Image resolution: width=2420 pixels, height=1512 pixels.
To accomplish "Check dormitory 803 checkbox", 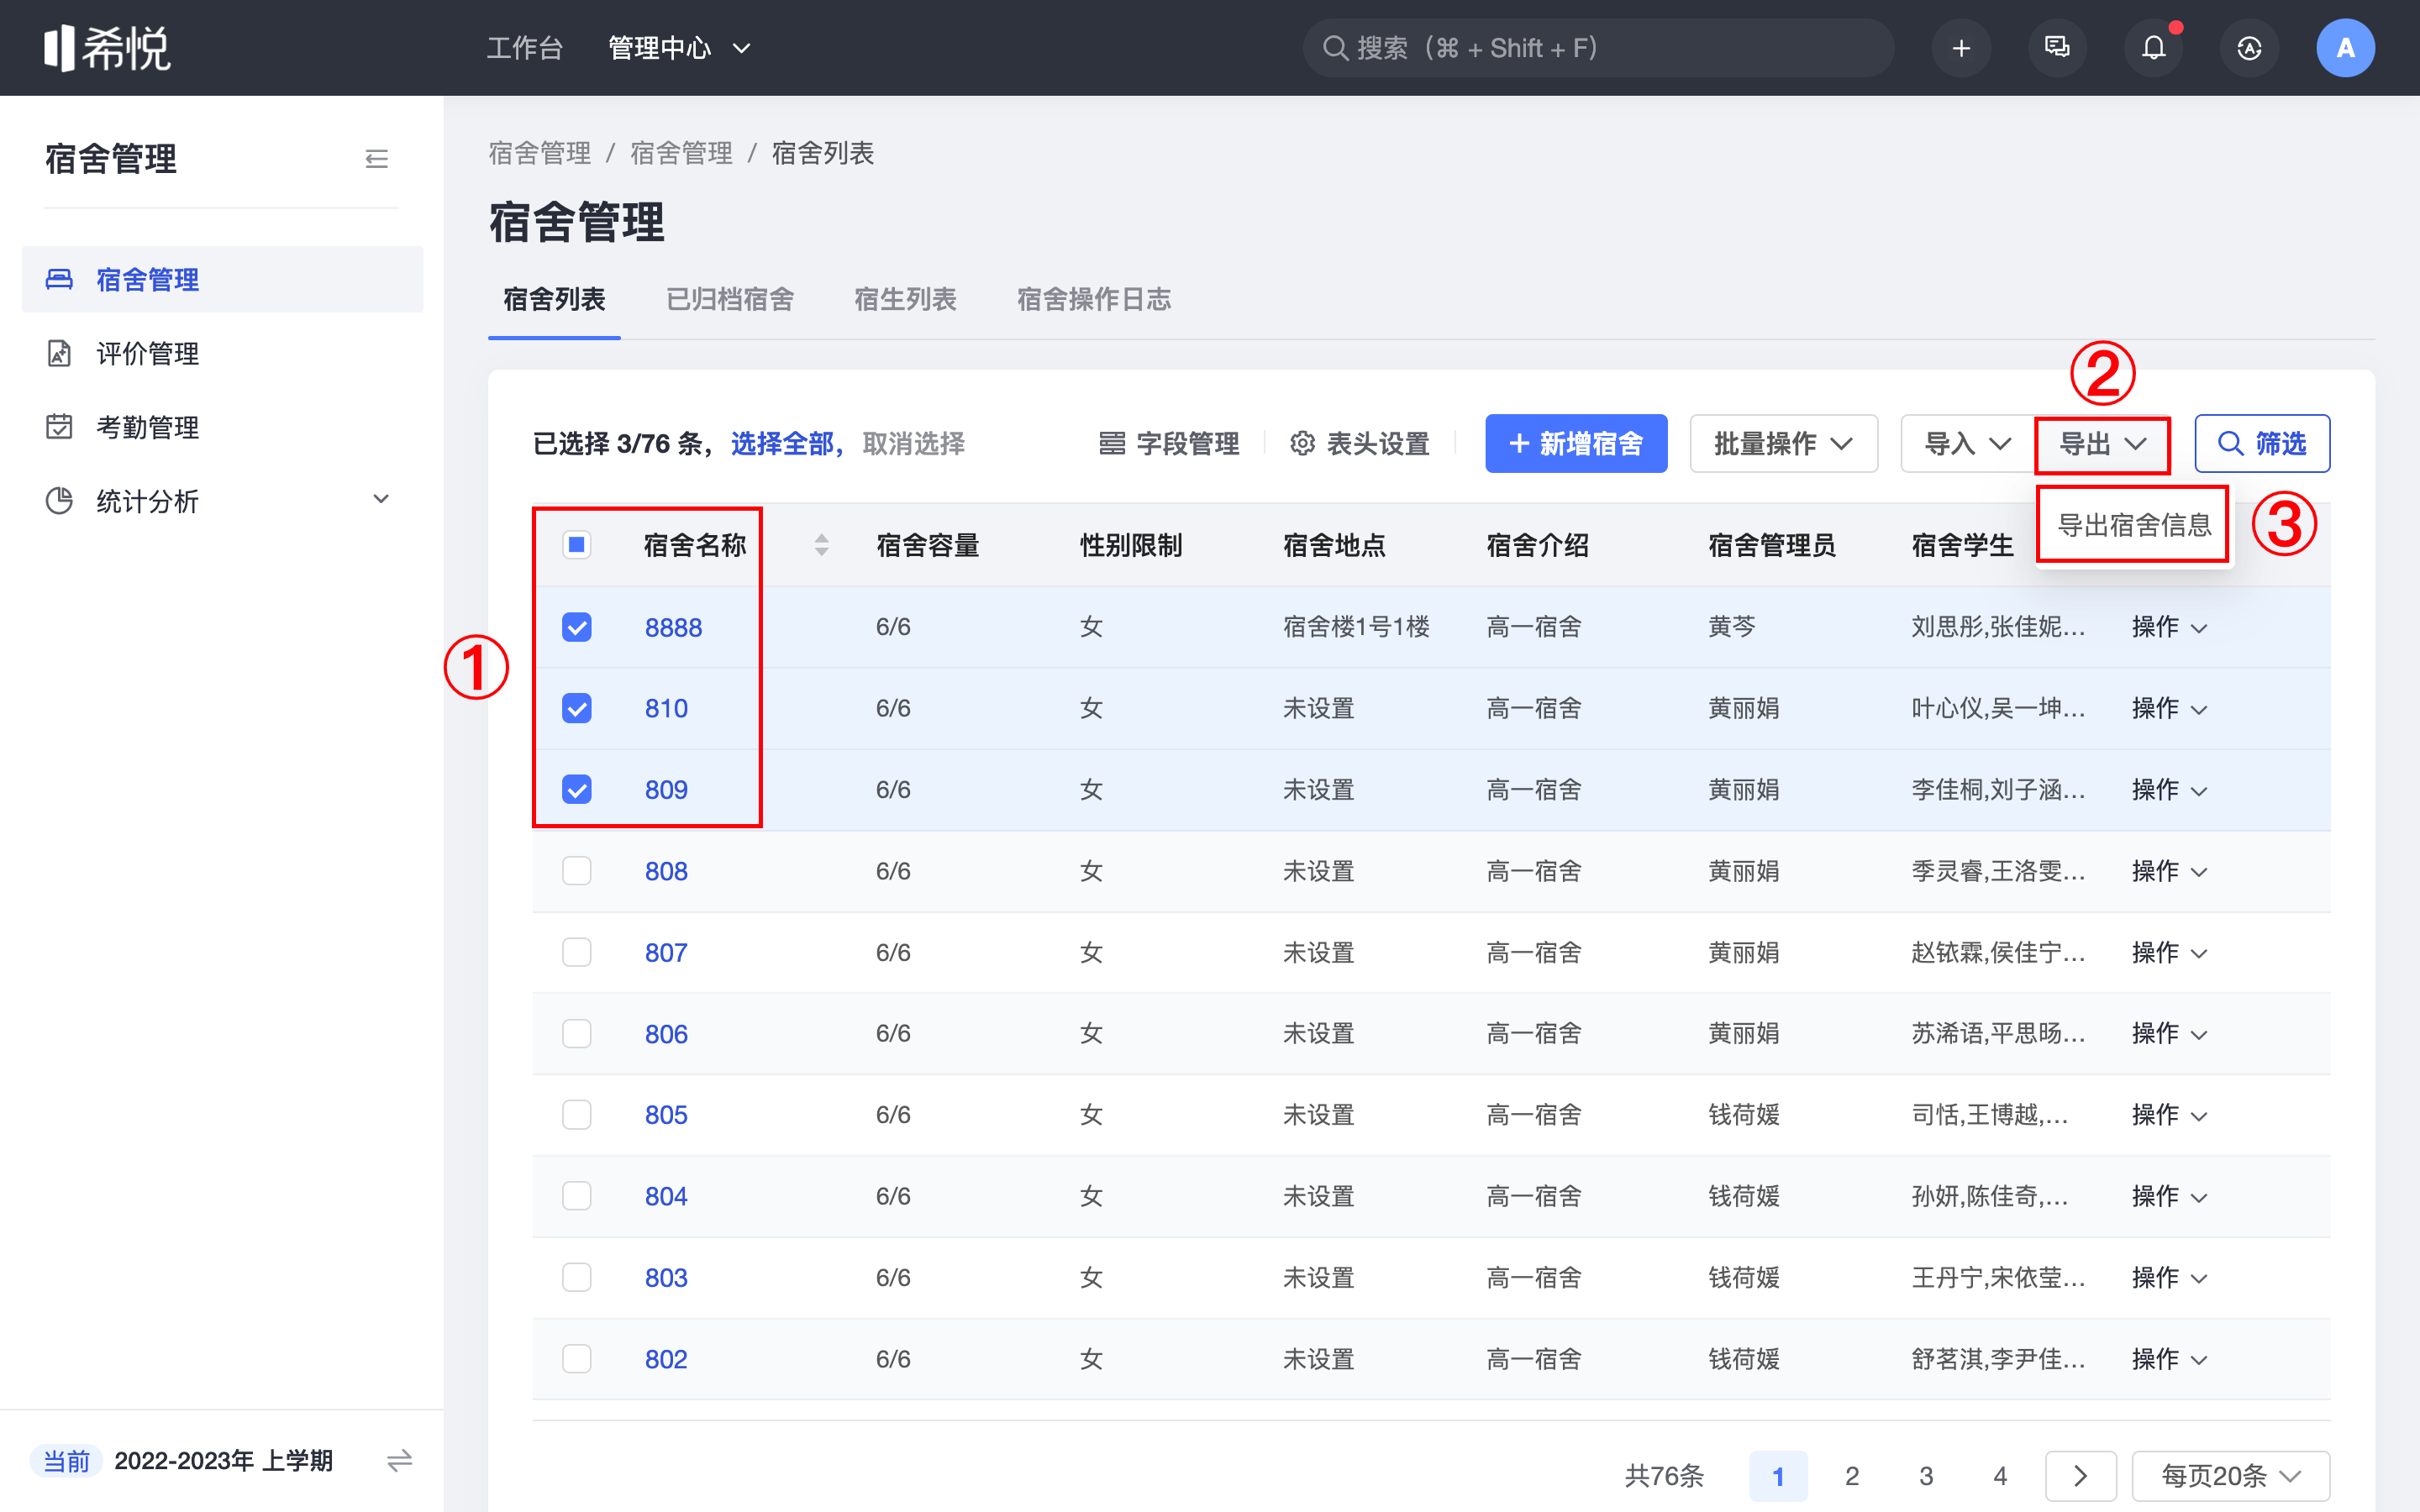I will tap(577, 1278).
